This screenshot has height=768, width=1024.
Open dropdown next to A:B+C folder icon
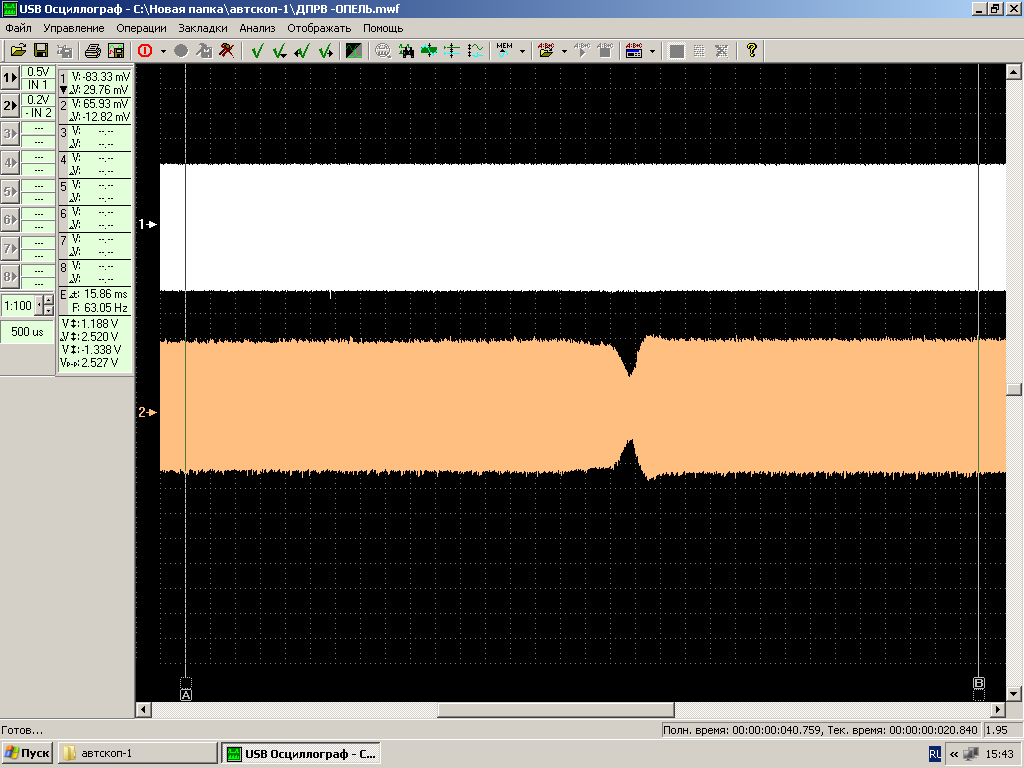pyautogui.click(x=564, y=51)
